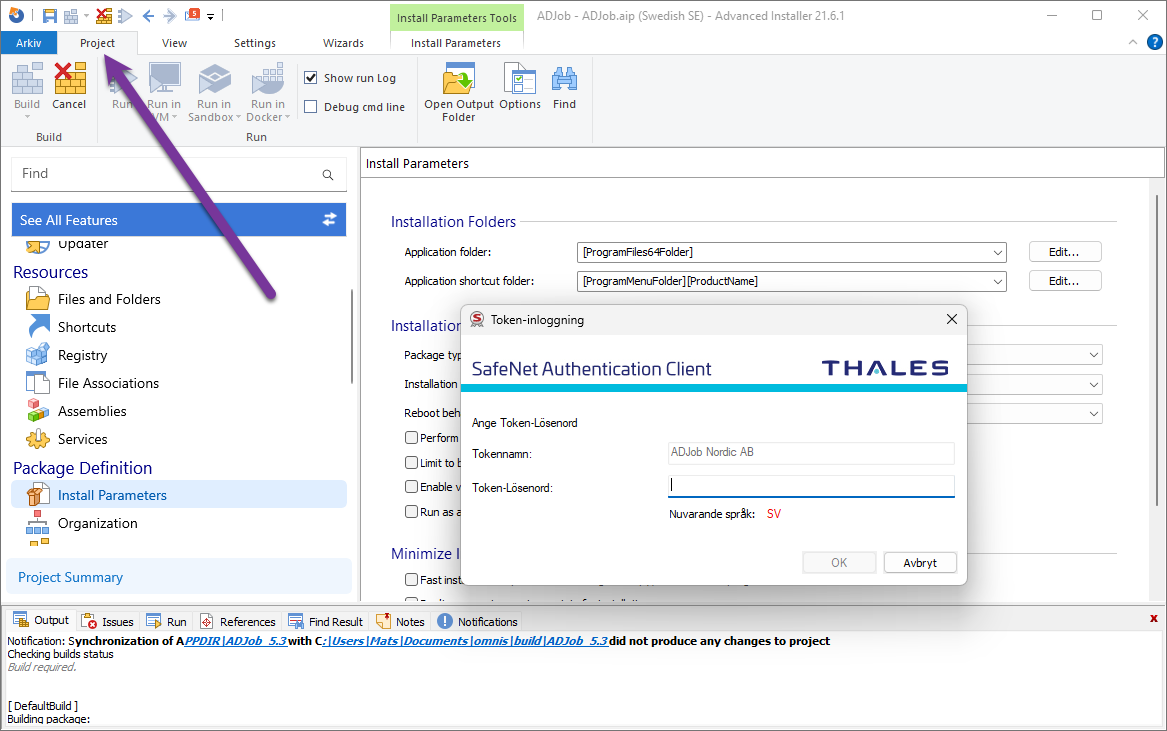Click the Save icon in the quick access toolbar

tap(50, 16)
